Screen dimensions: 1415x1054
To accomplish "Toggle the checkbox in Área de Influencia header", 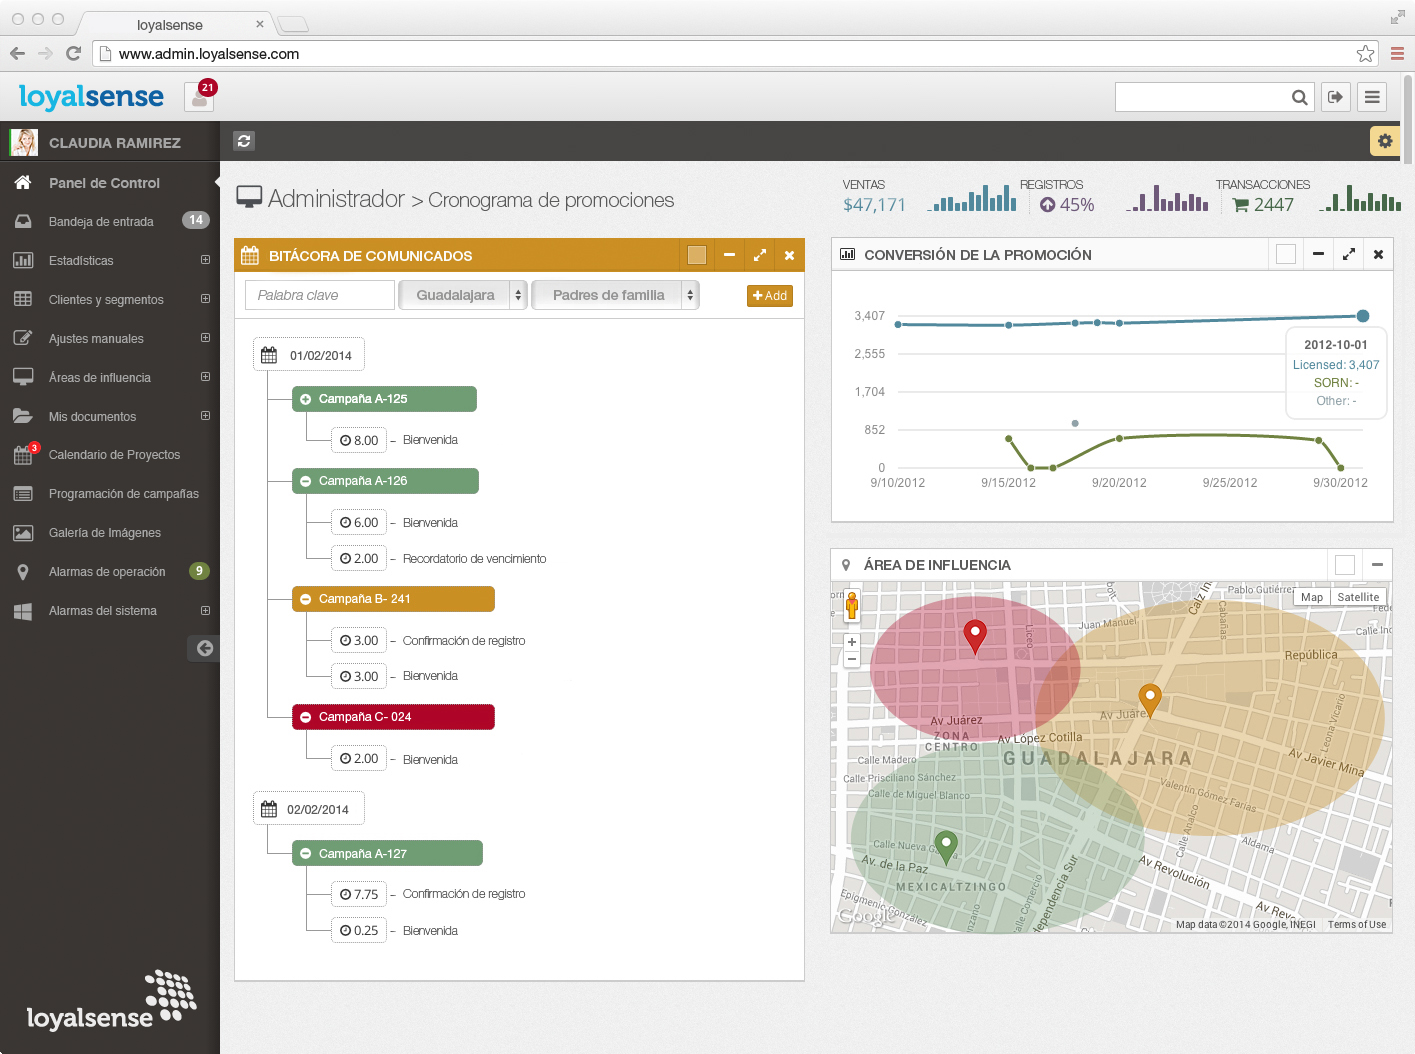I will point(1345,565).
